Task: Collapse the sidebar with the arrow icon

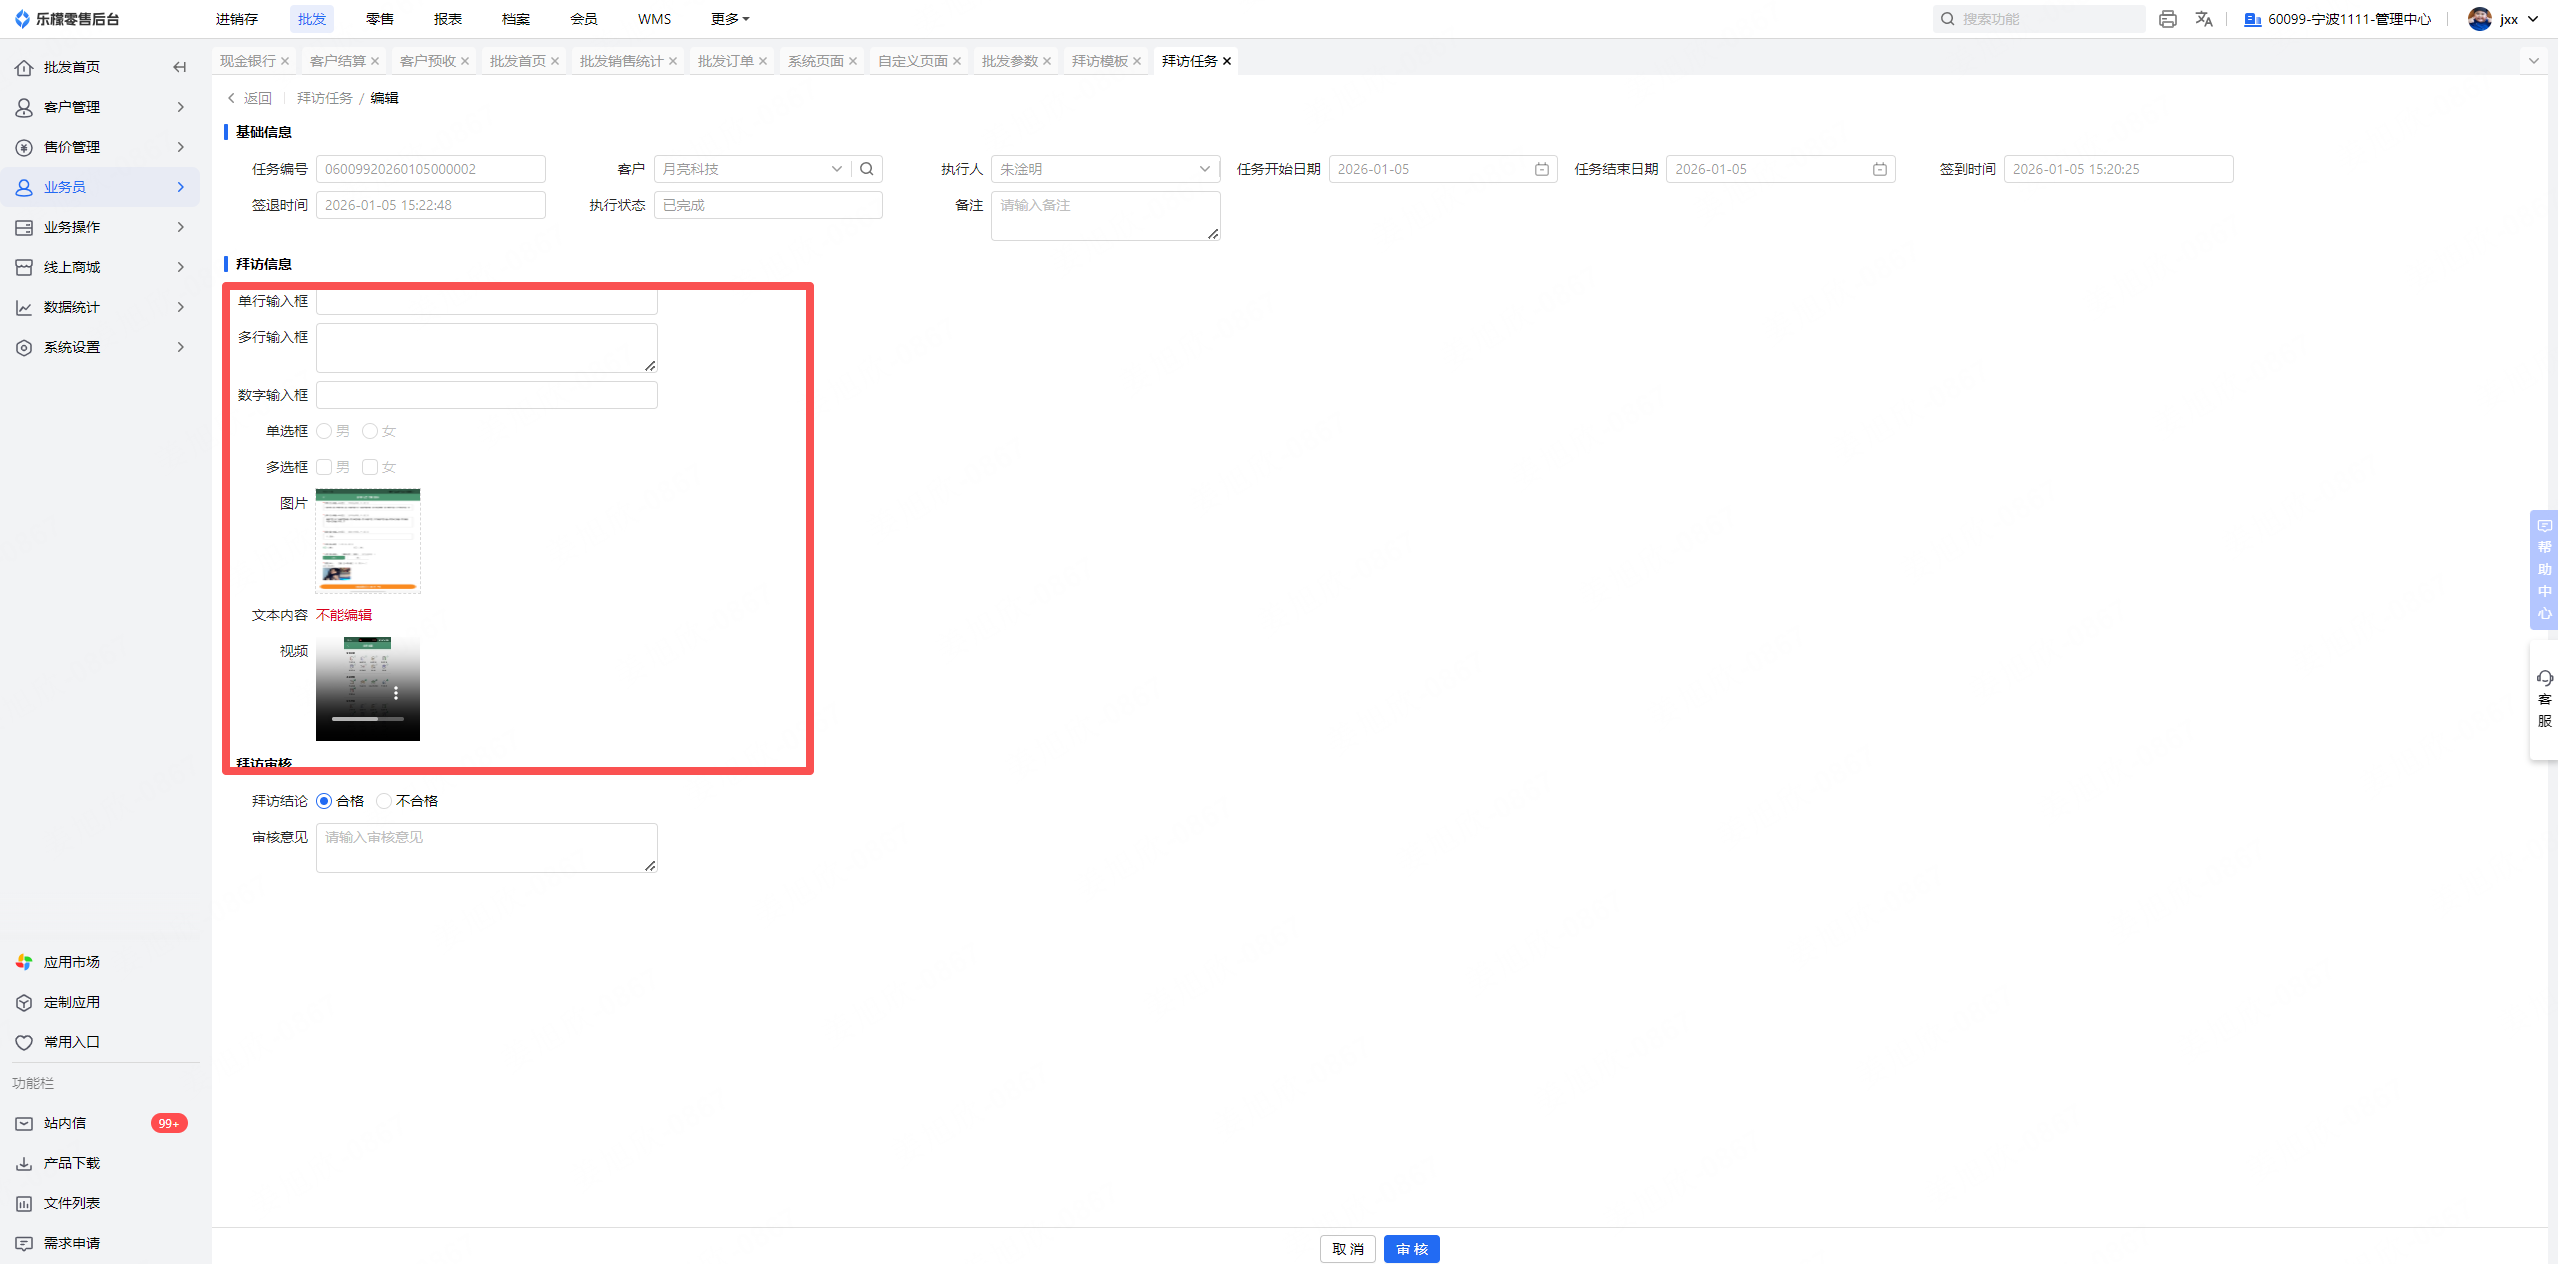Action: click(180, 67)
